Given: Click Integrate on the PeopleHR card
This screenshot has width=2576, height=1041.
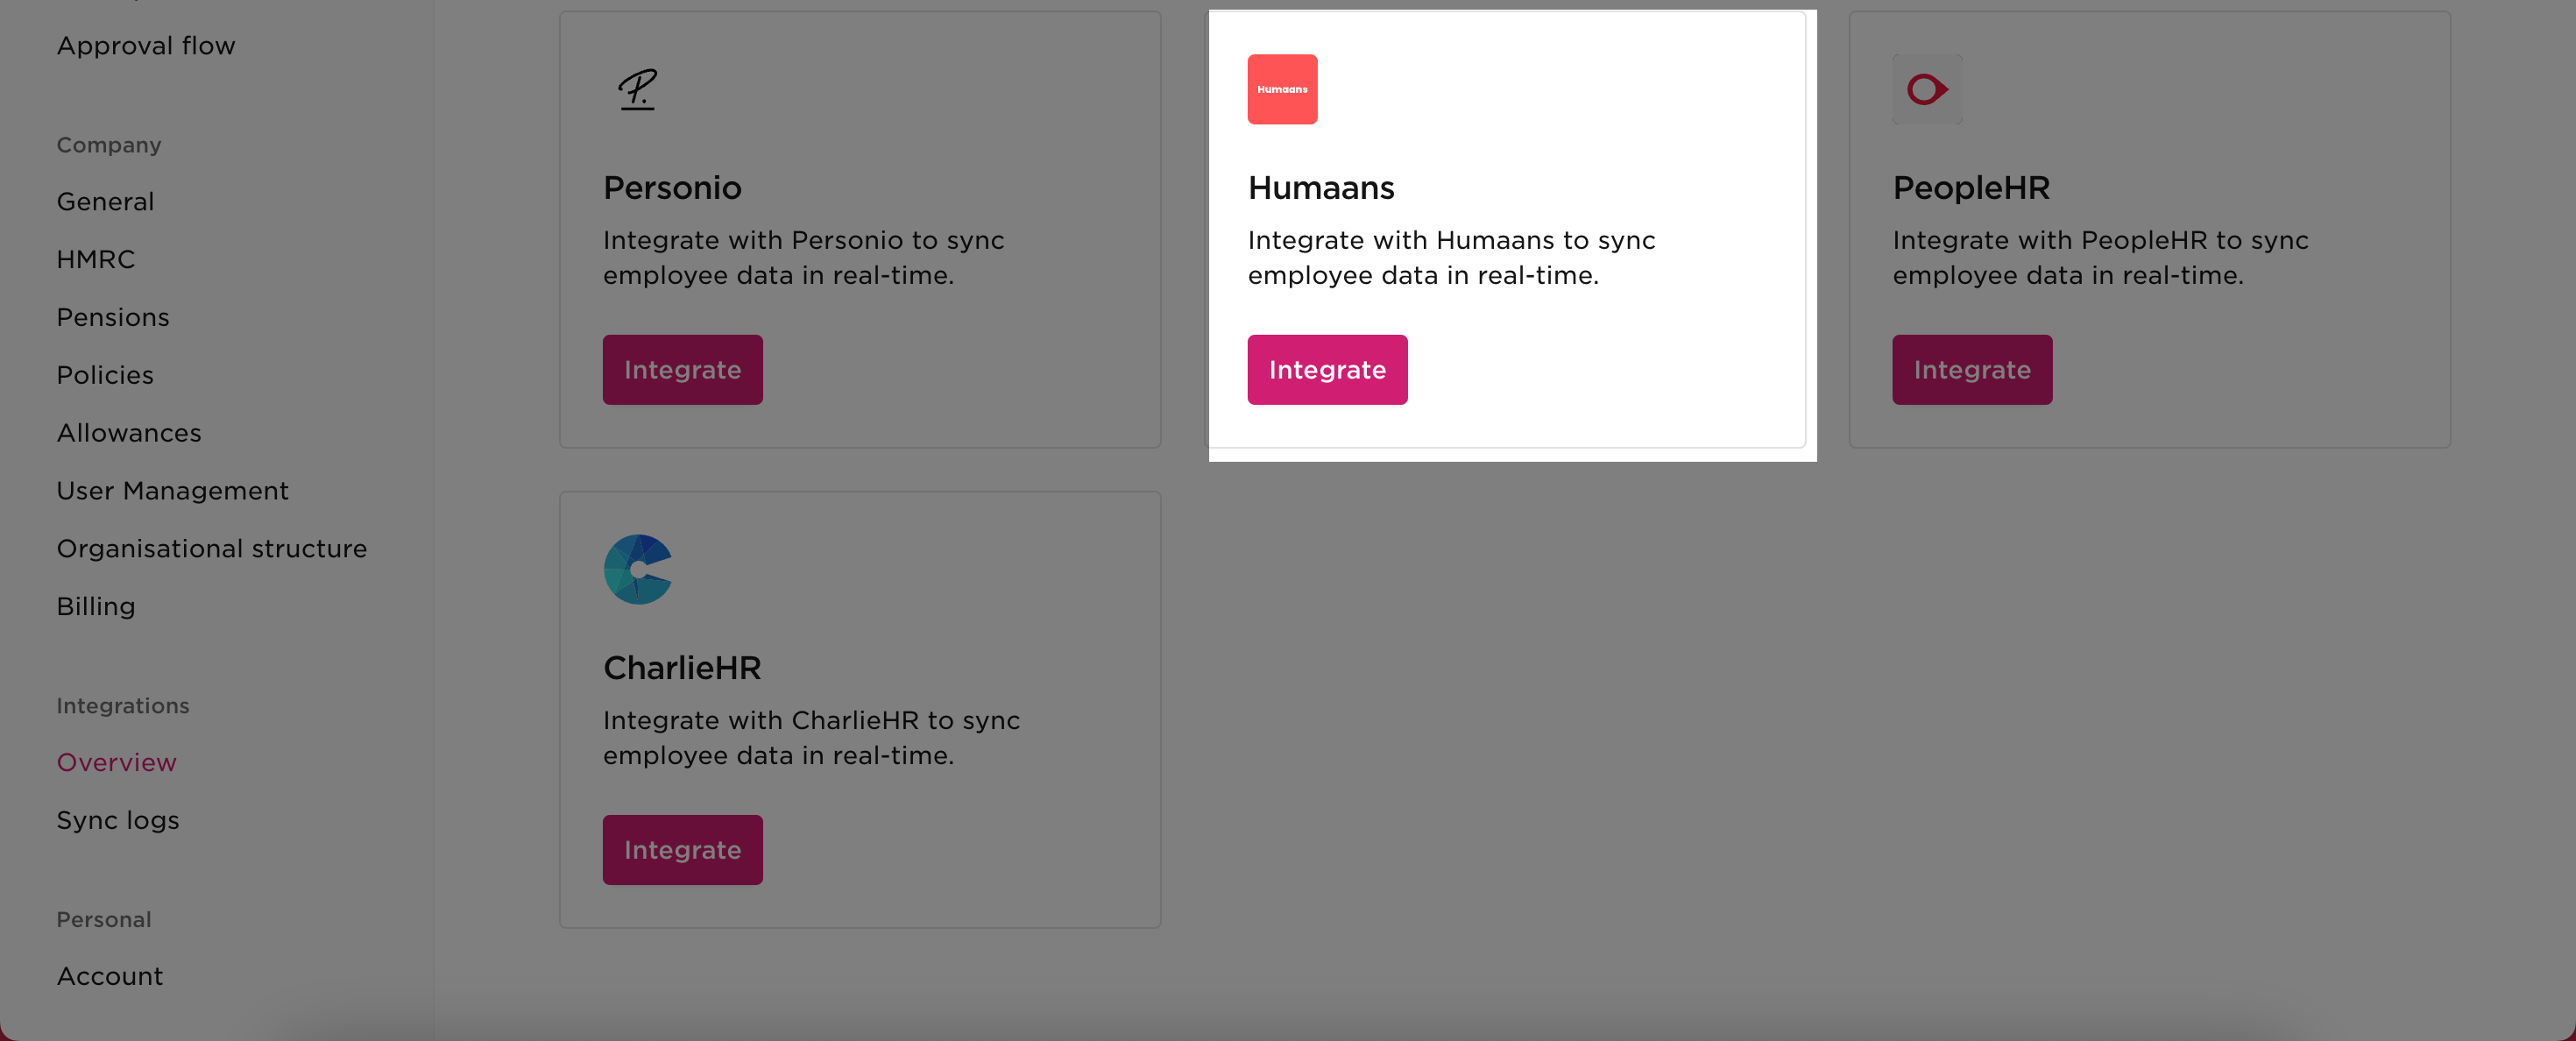Looking at the screenshot, I should pos(1971,369).
